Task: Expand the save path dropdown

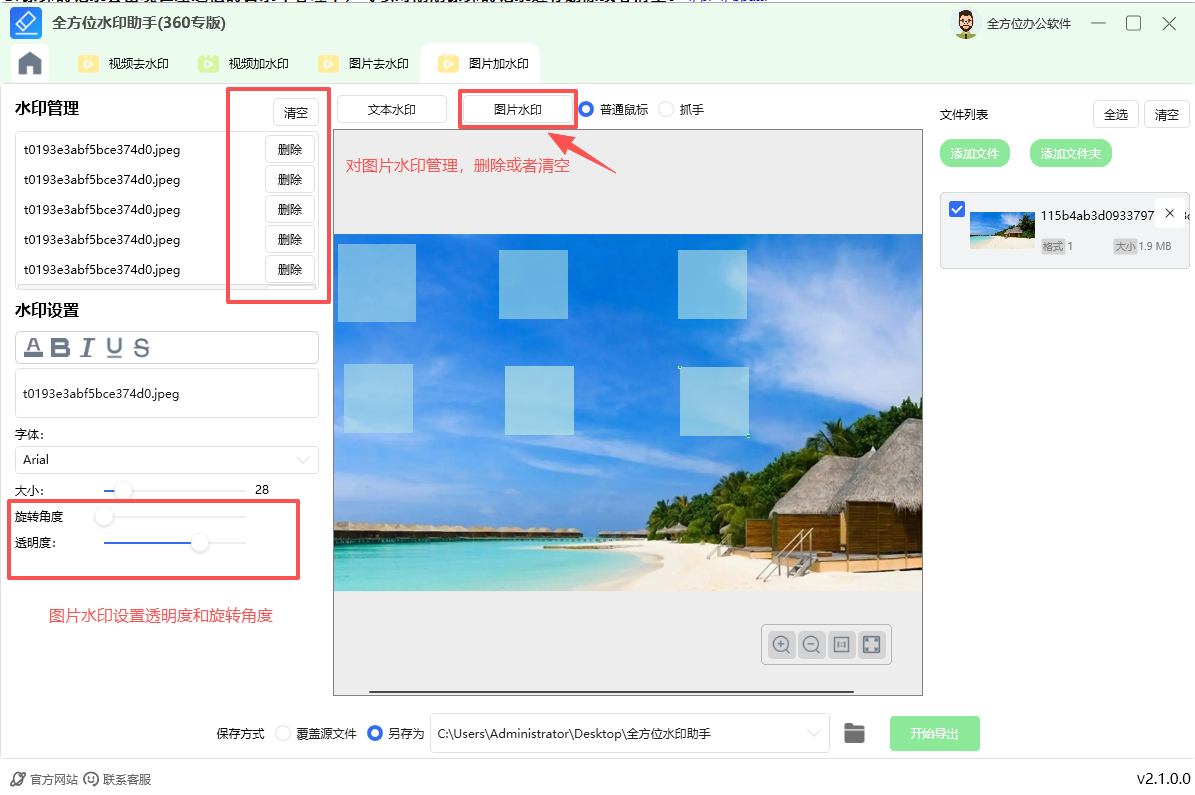Action: click(812, 733)
